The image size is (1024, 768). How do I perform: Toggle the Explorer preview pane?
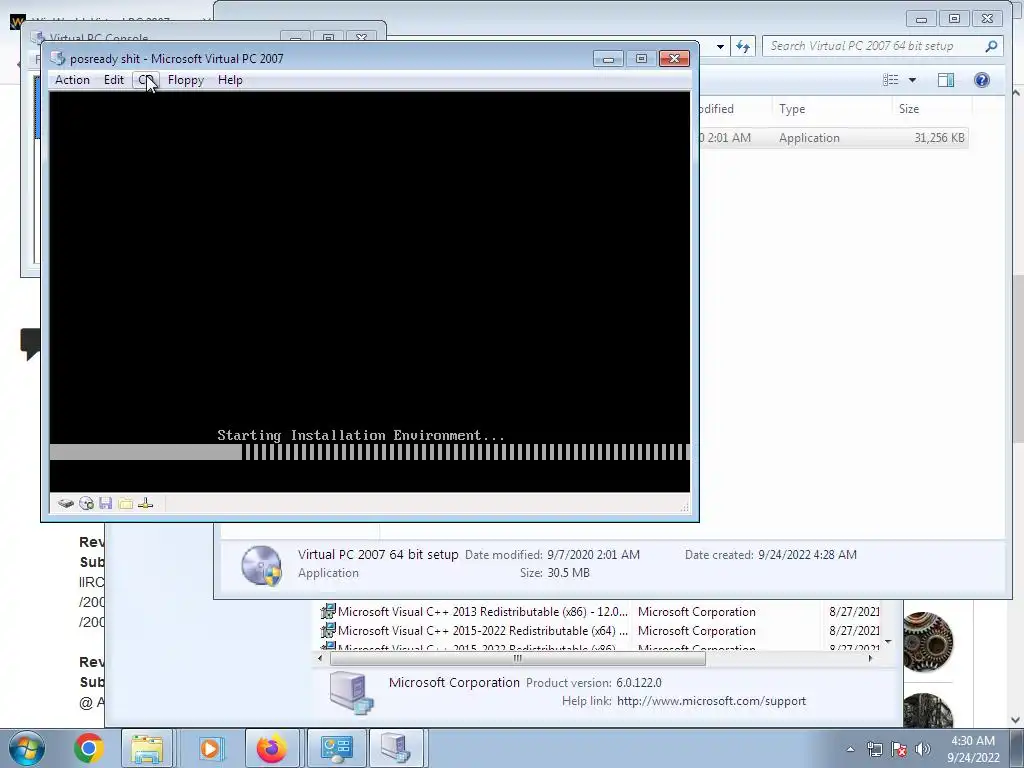(946, 80)
